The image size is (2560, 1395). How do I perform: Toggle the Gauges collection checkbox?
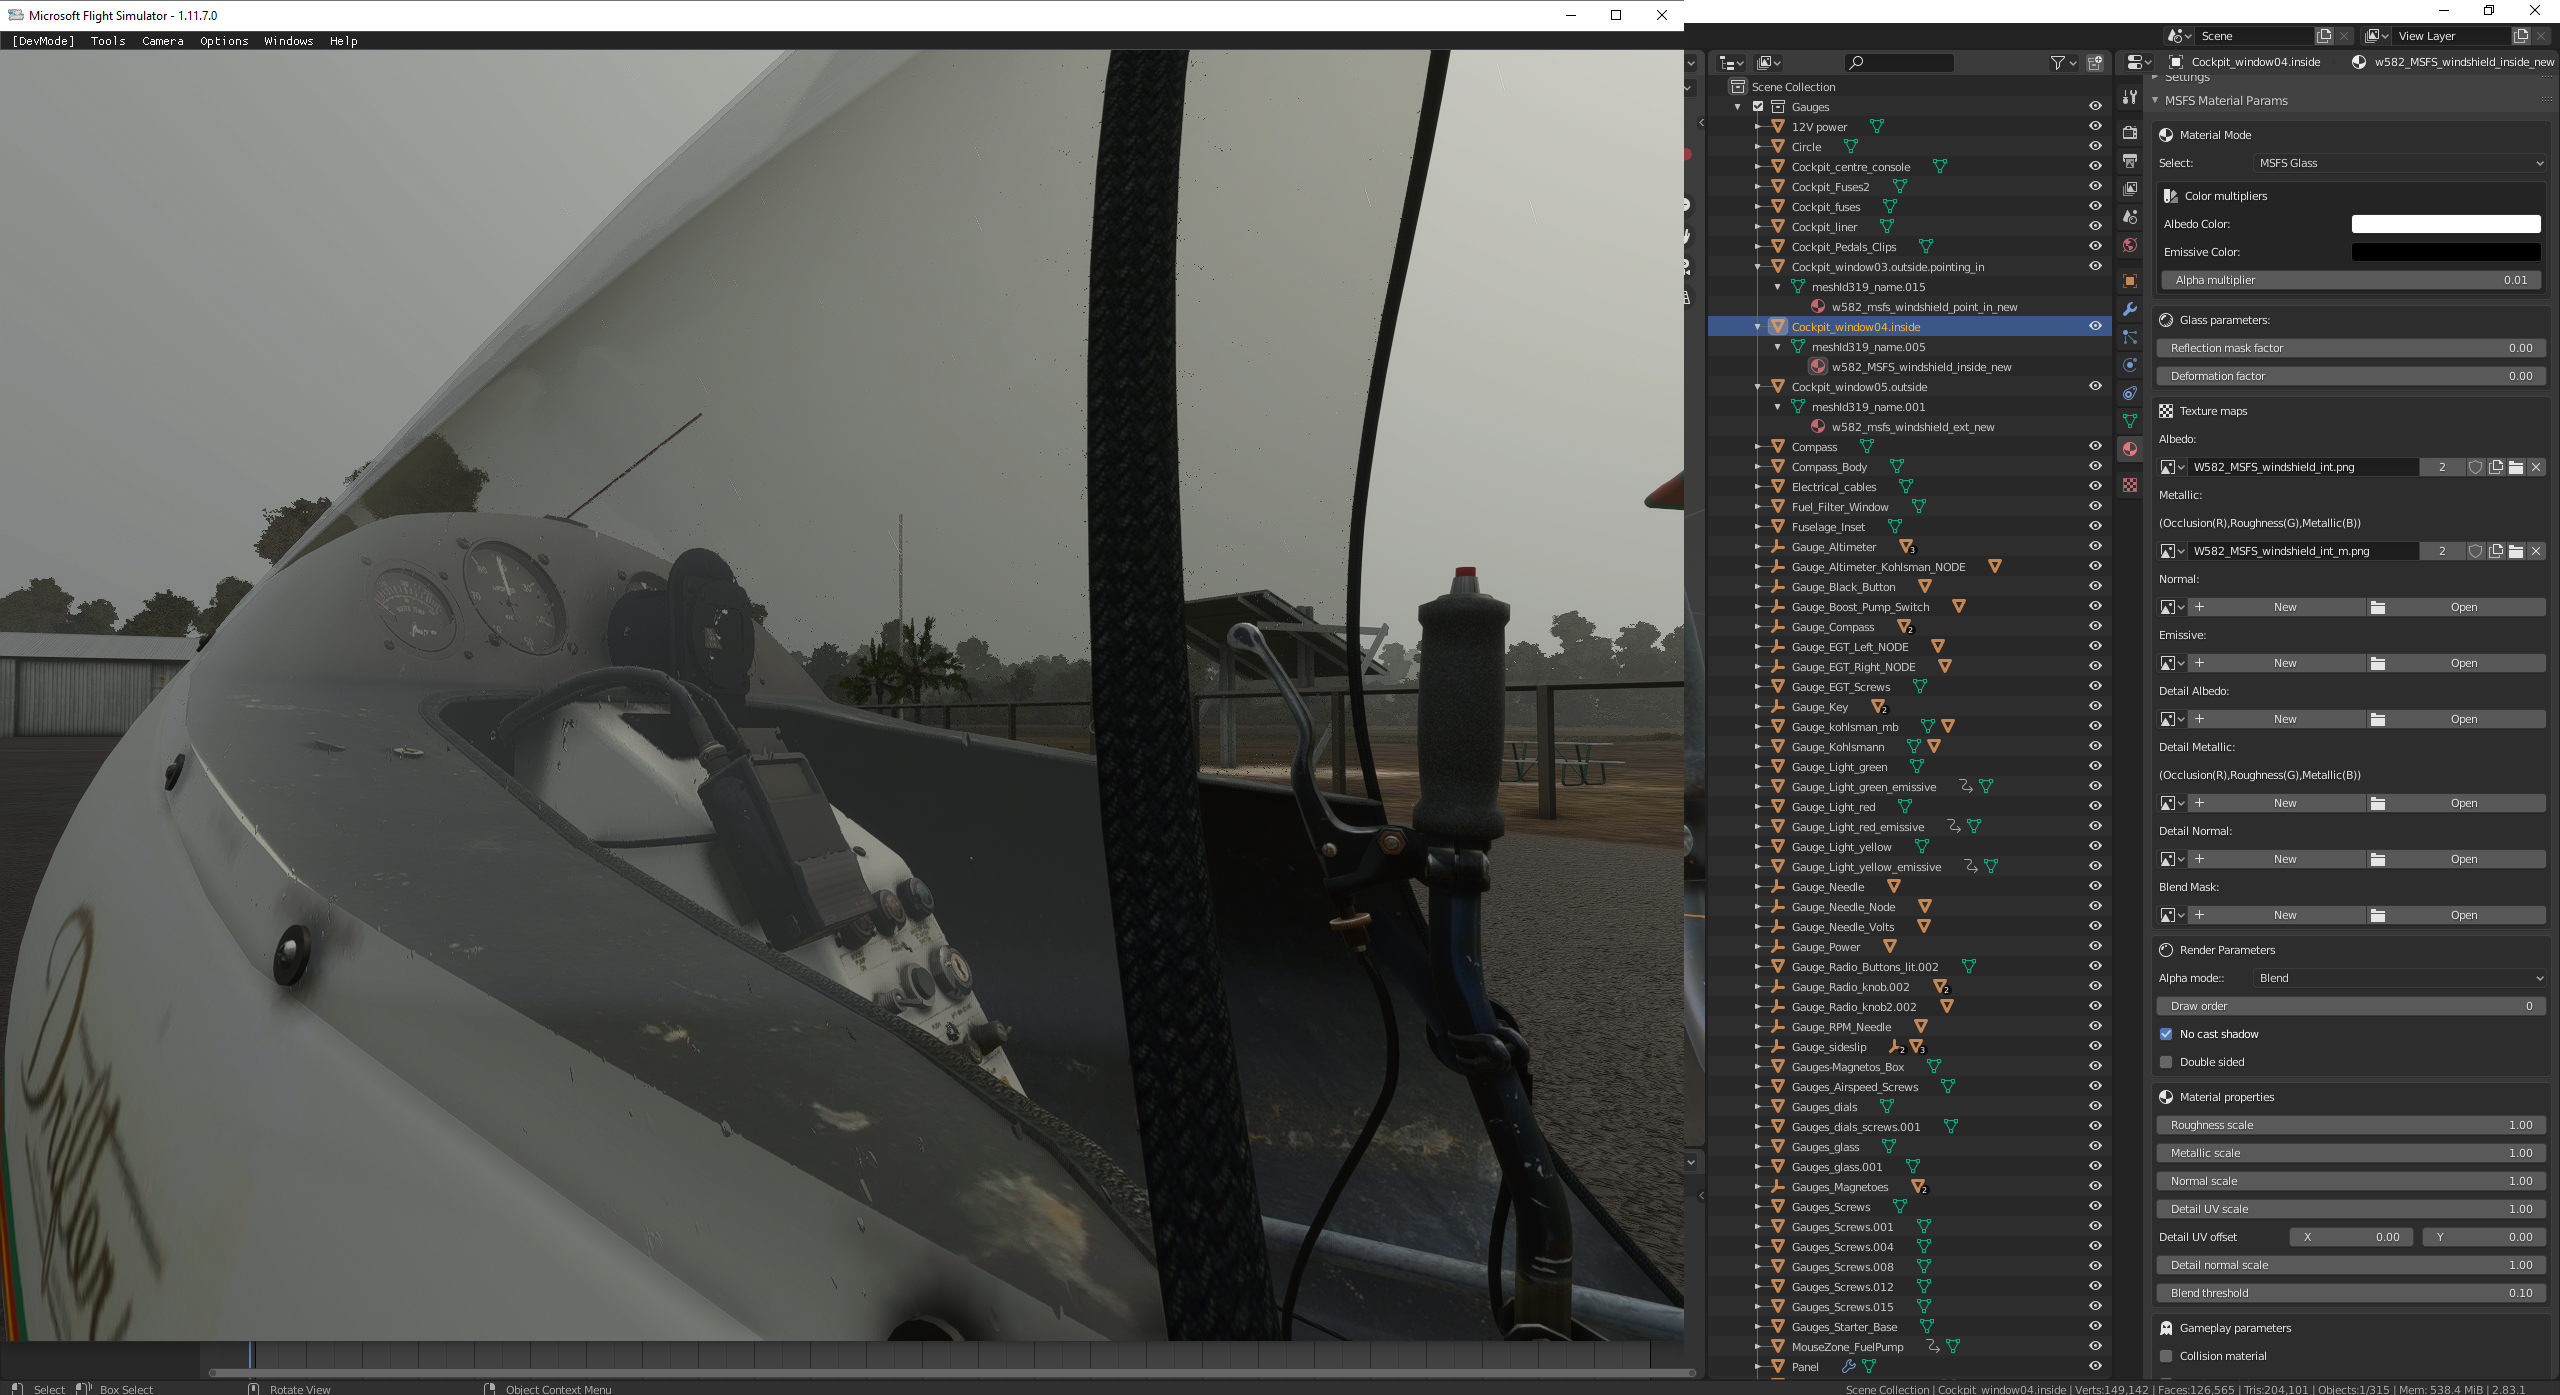coord(1758,107)
